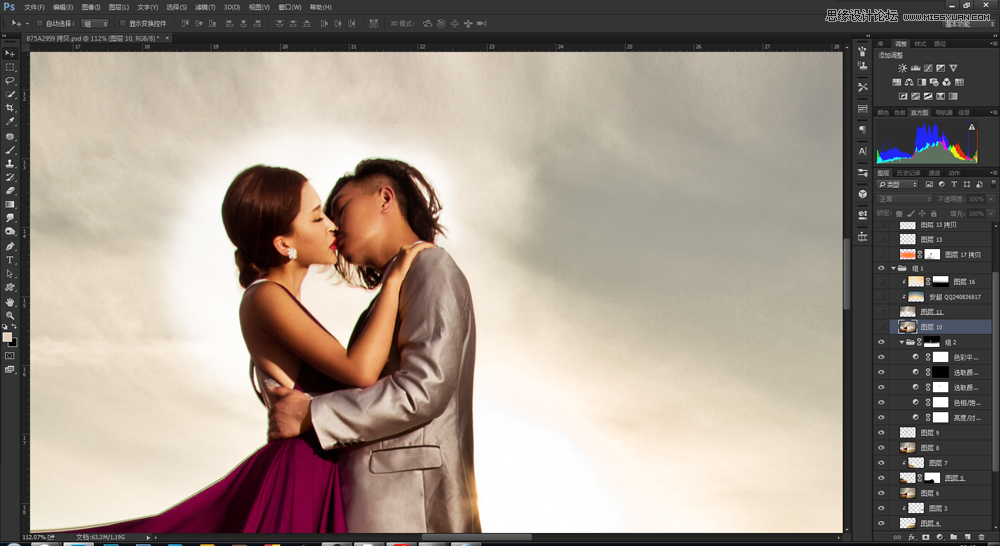Add a layer mask from panel bottom

(x=925, y=538)
